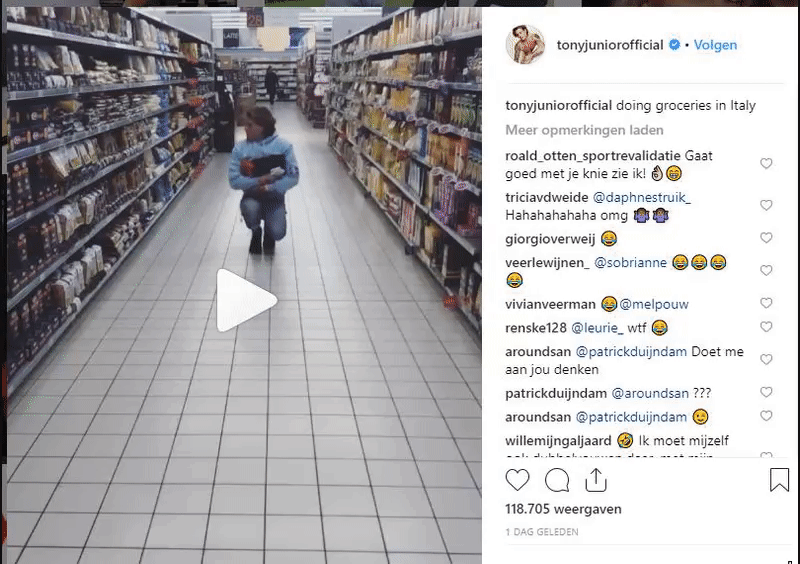Like triciavdweide's comment heart

pyautogui.click(x=766, y=205)
